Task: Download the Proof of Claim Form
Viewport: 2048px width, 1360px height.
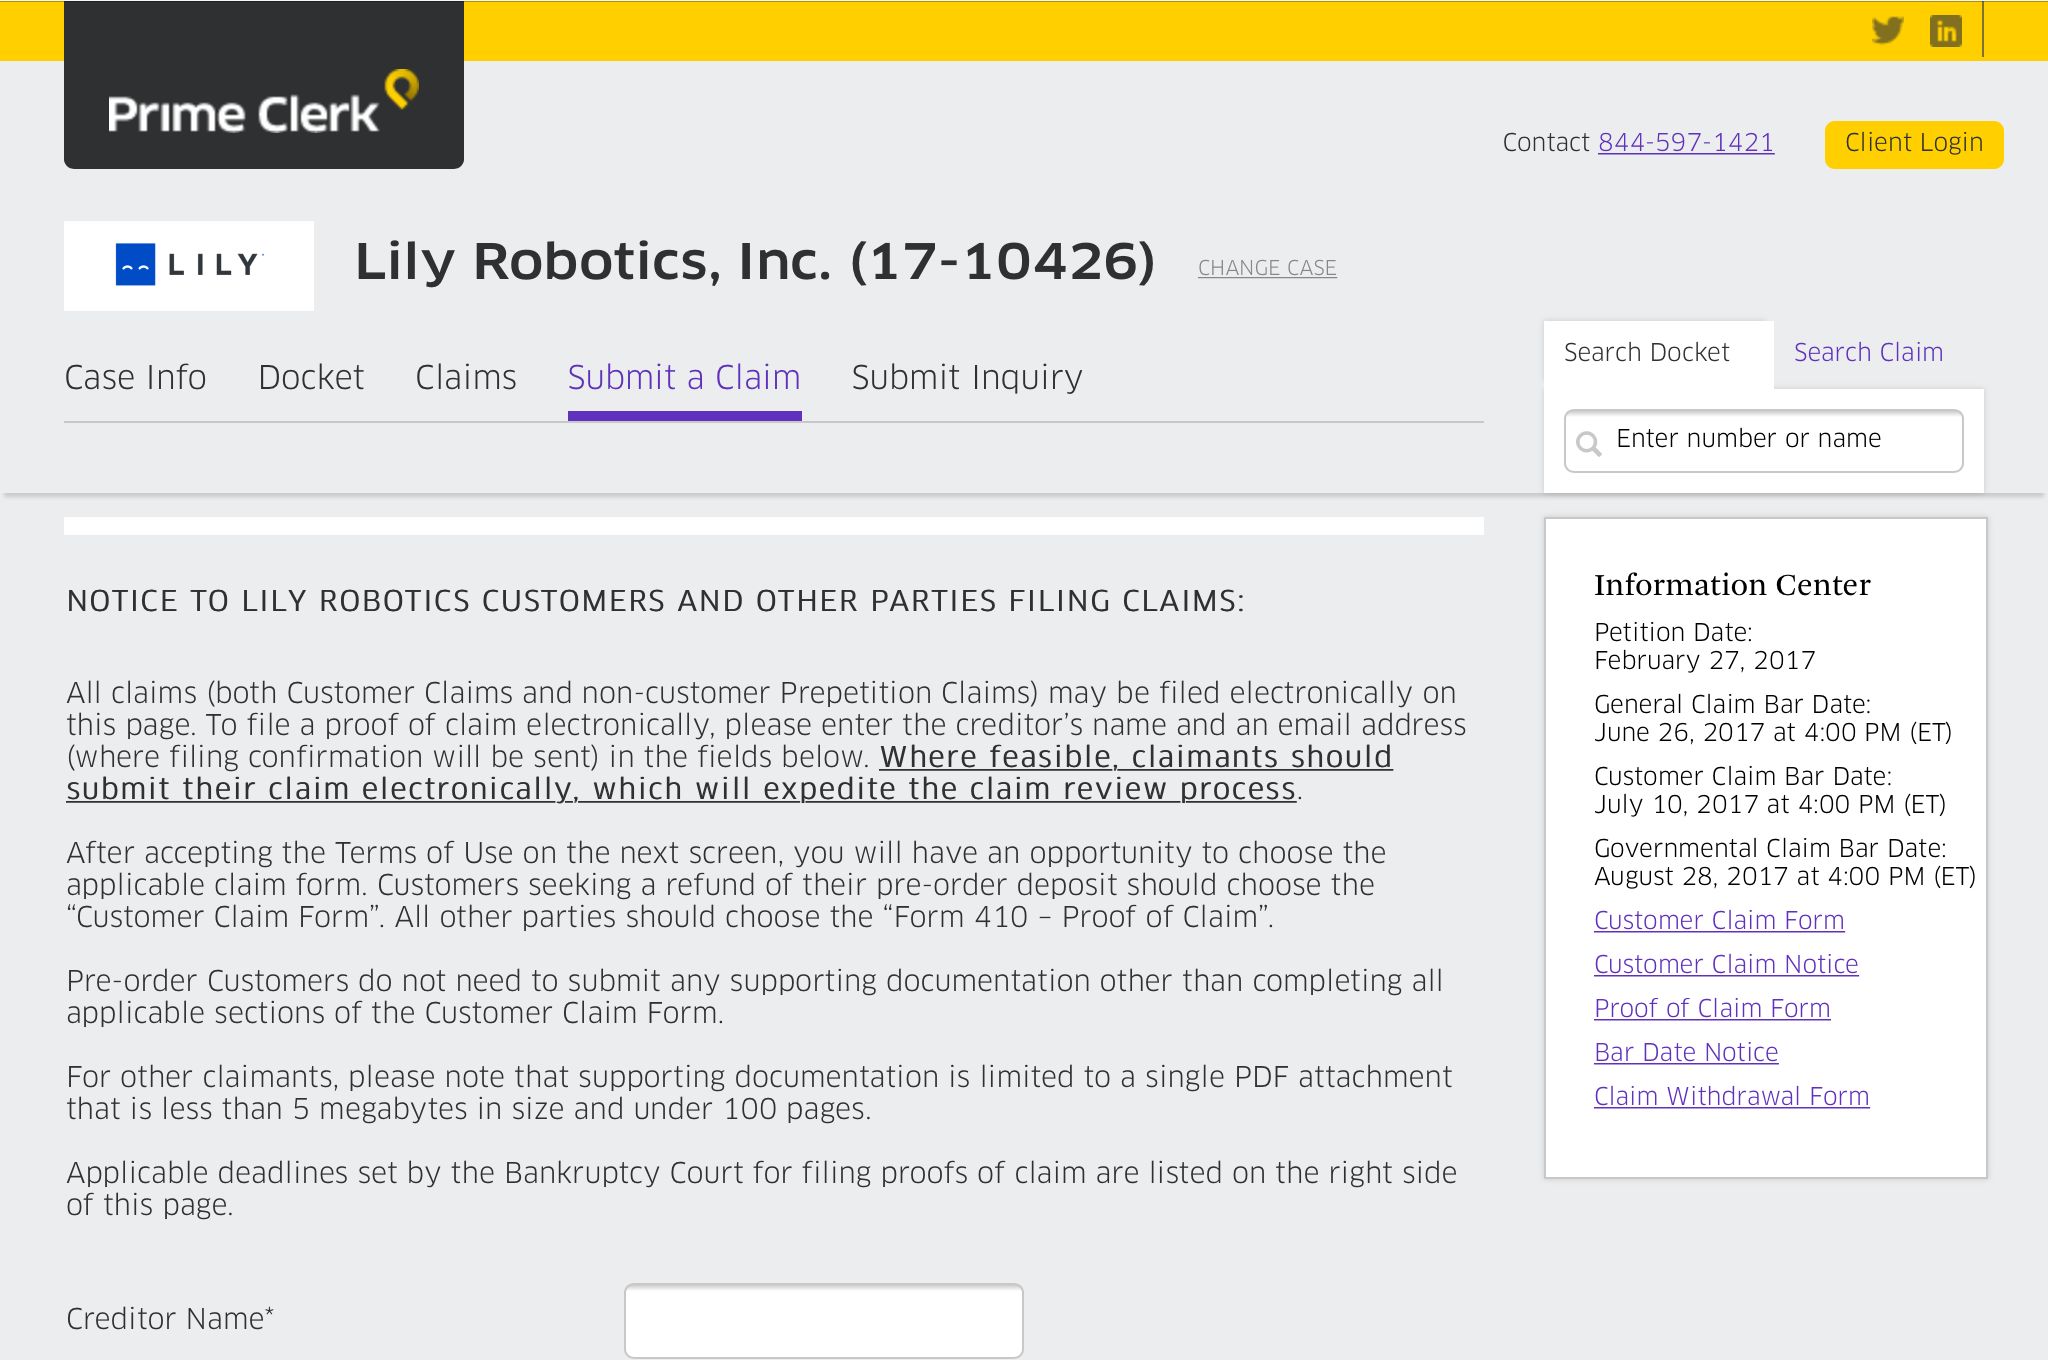Action: click(1712, 1008)
